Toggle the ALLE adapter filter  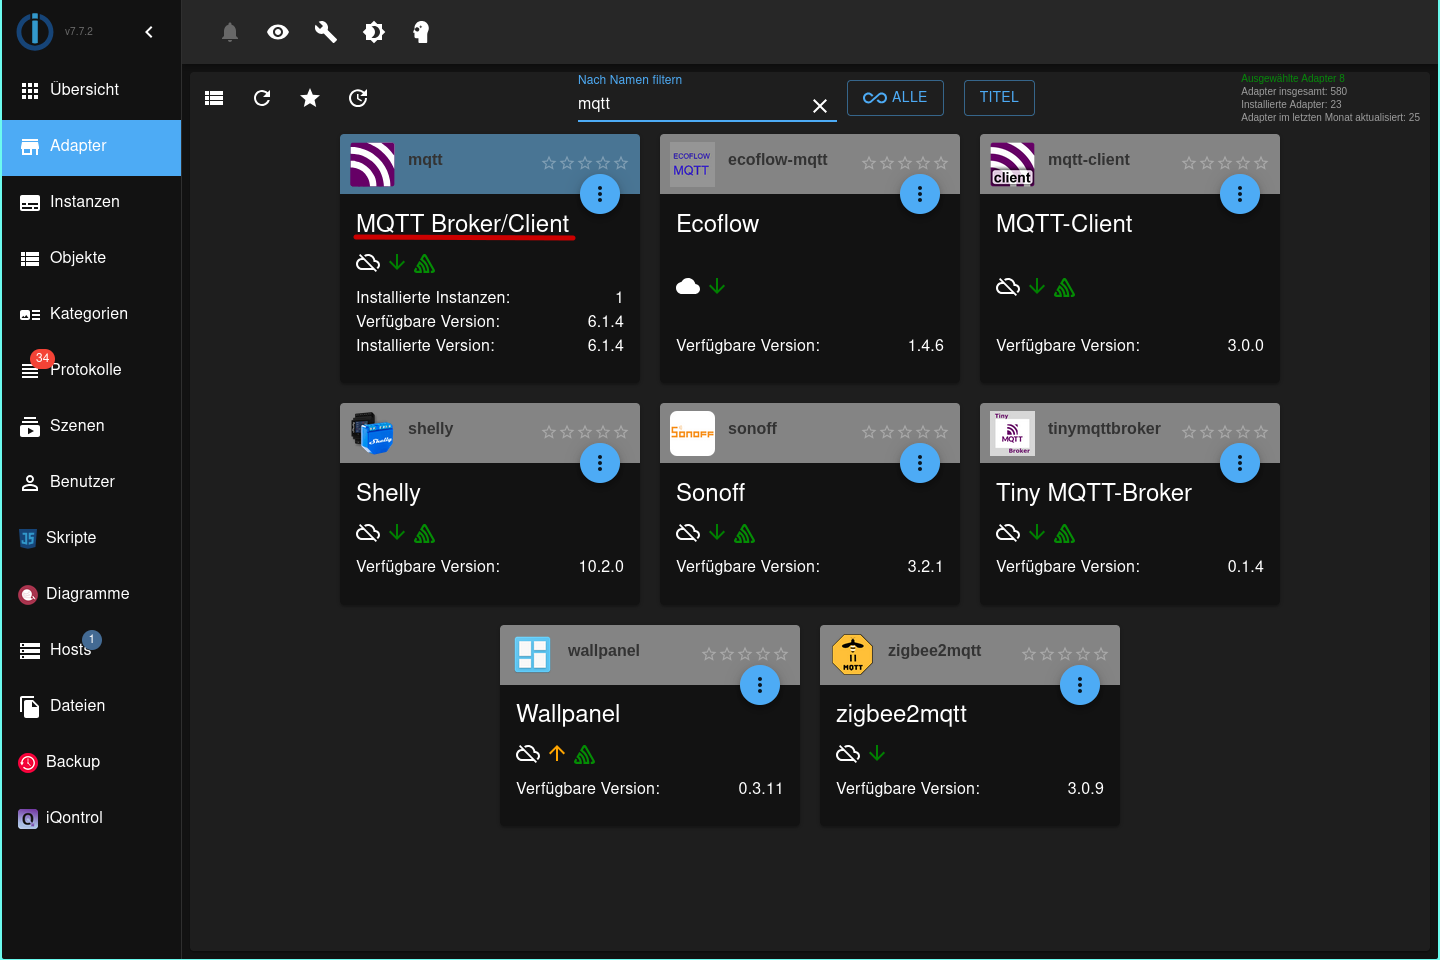(x=895, y=97)
